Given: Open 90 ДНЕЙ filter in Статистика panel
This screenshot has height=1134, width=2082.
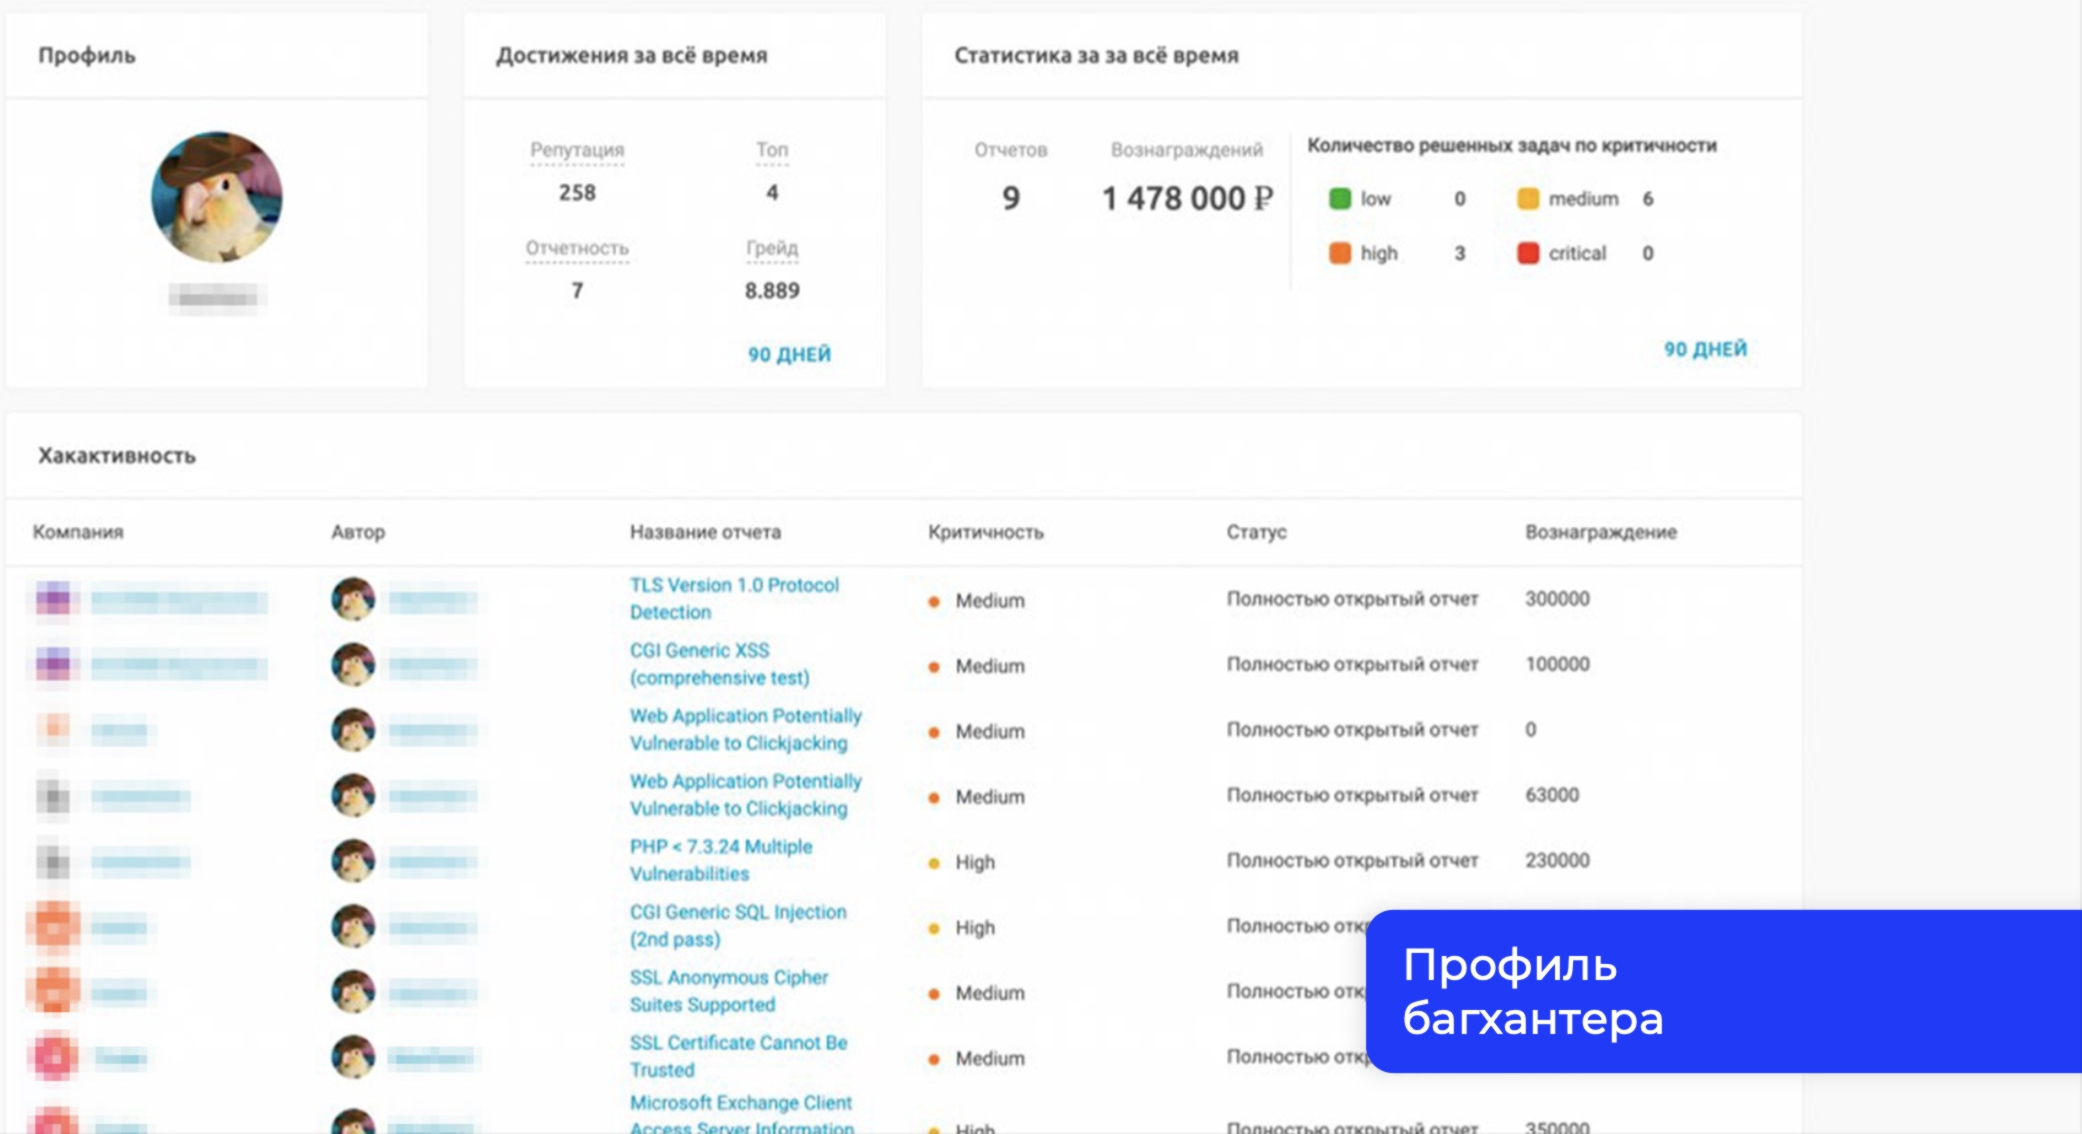Looking at the screenshot, I should (1705, 349).
